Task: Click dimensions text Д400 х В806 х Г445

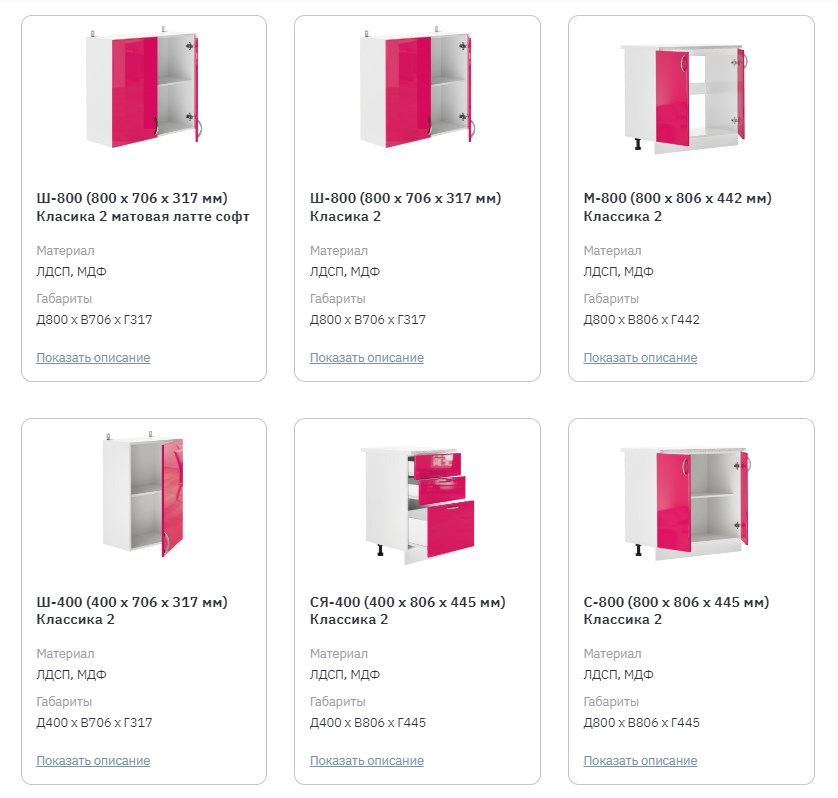Action: (367, 723)
